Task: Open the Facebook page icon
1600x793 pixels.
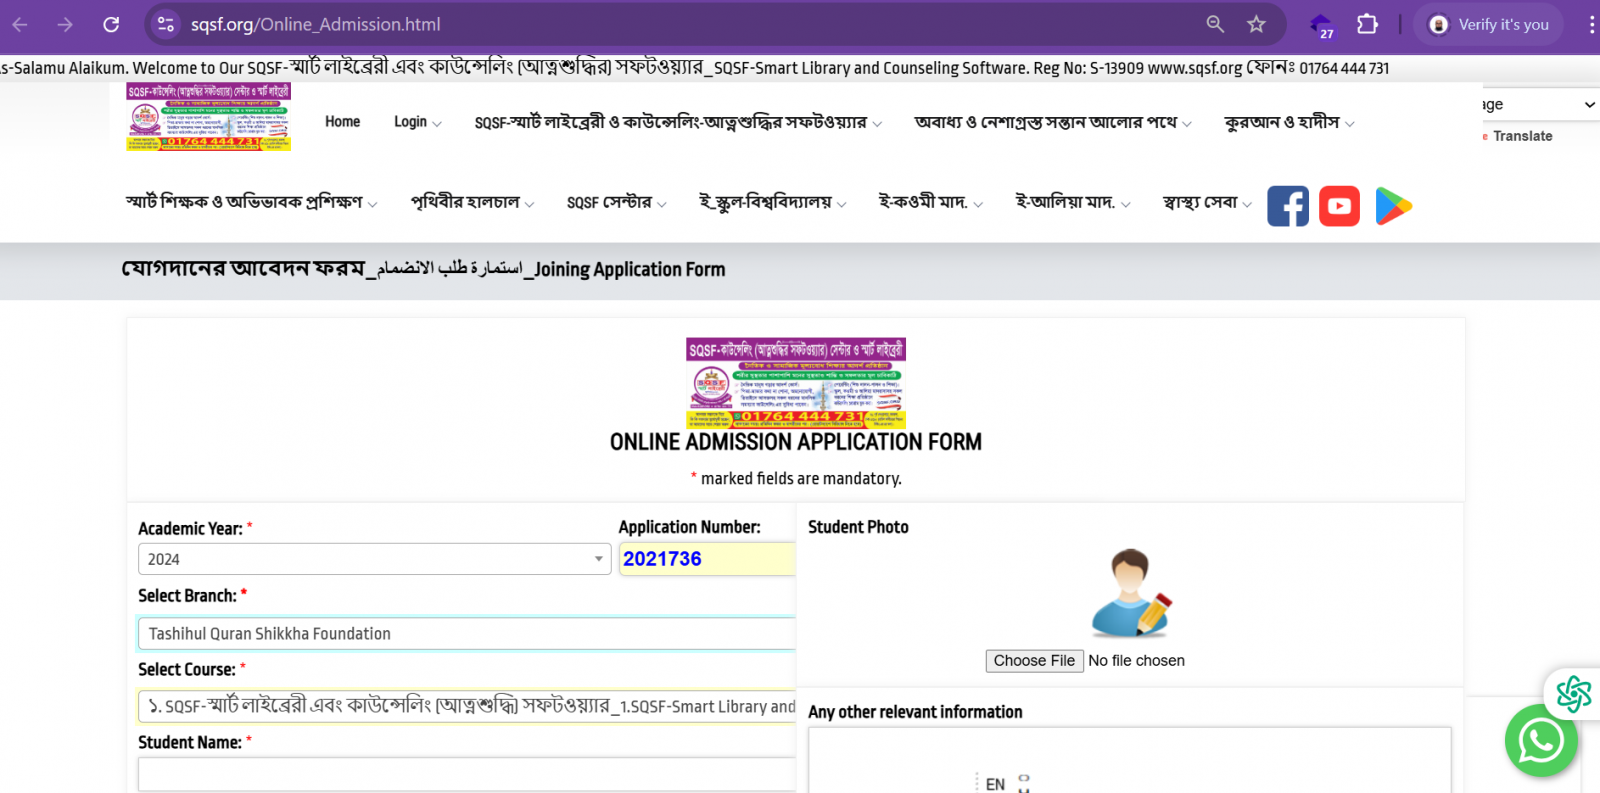Action: (x=1287, y=206)
